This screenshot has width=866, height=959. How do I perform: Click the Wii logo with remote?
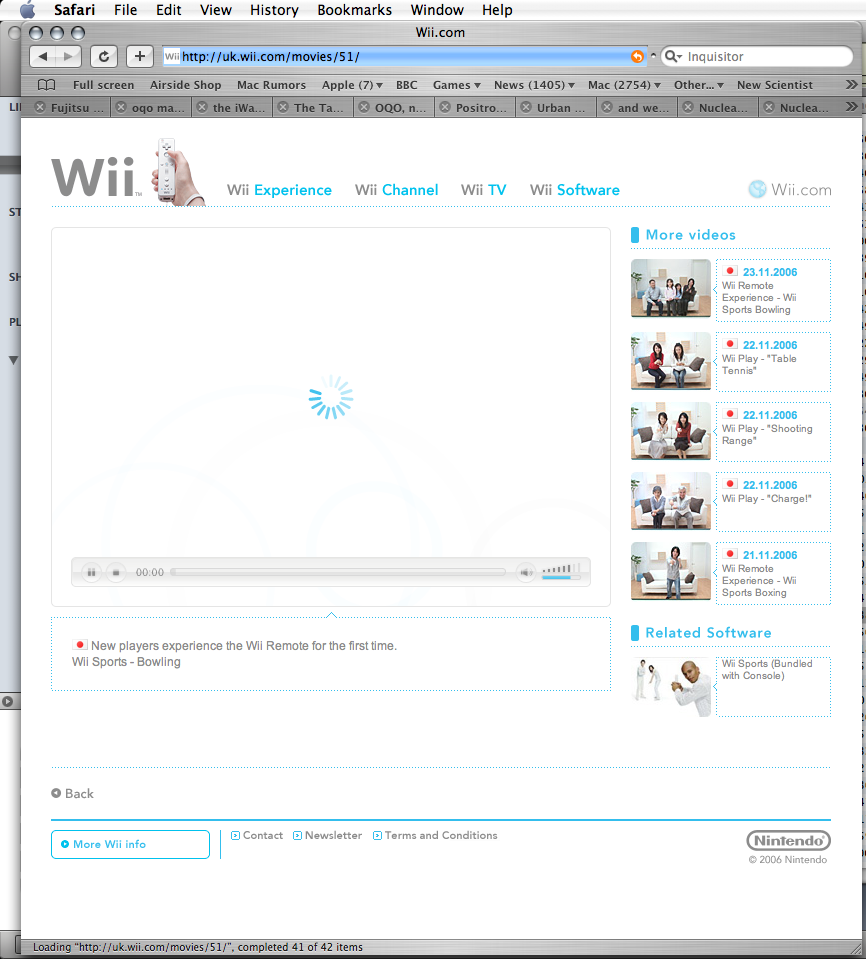tap(127, 172)
